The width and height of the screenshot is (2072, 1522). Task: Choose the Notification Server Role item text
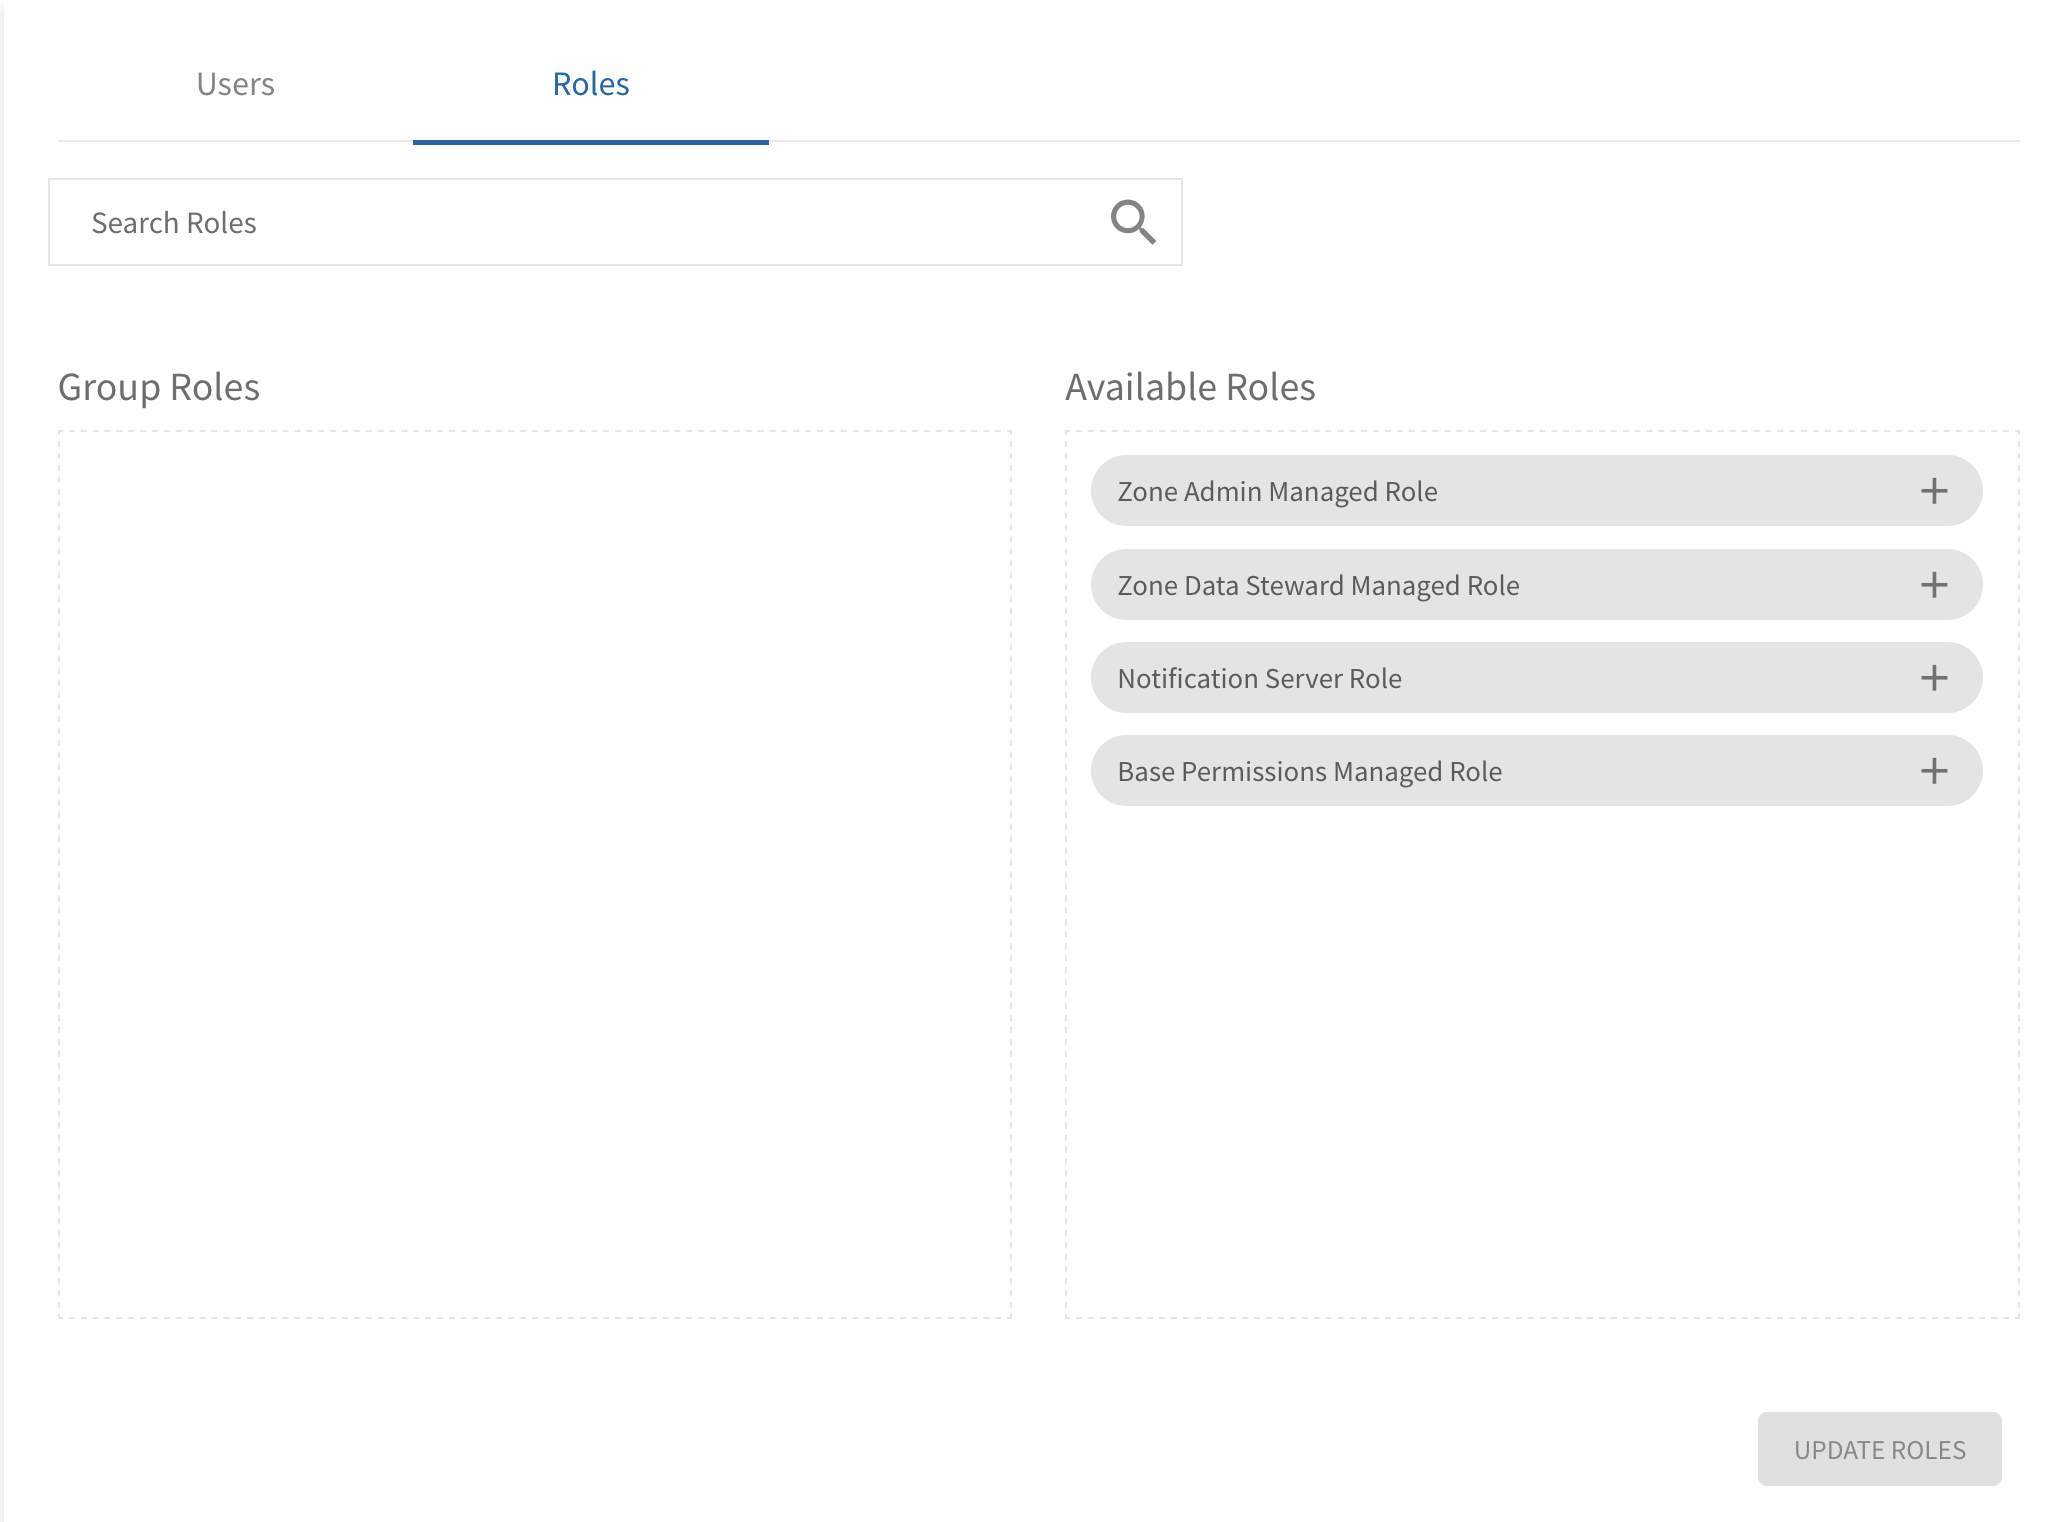[x=1259, y=678]
